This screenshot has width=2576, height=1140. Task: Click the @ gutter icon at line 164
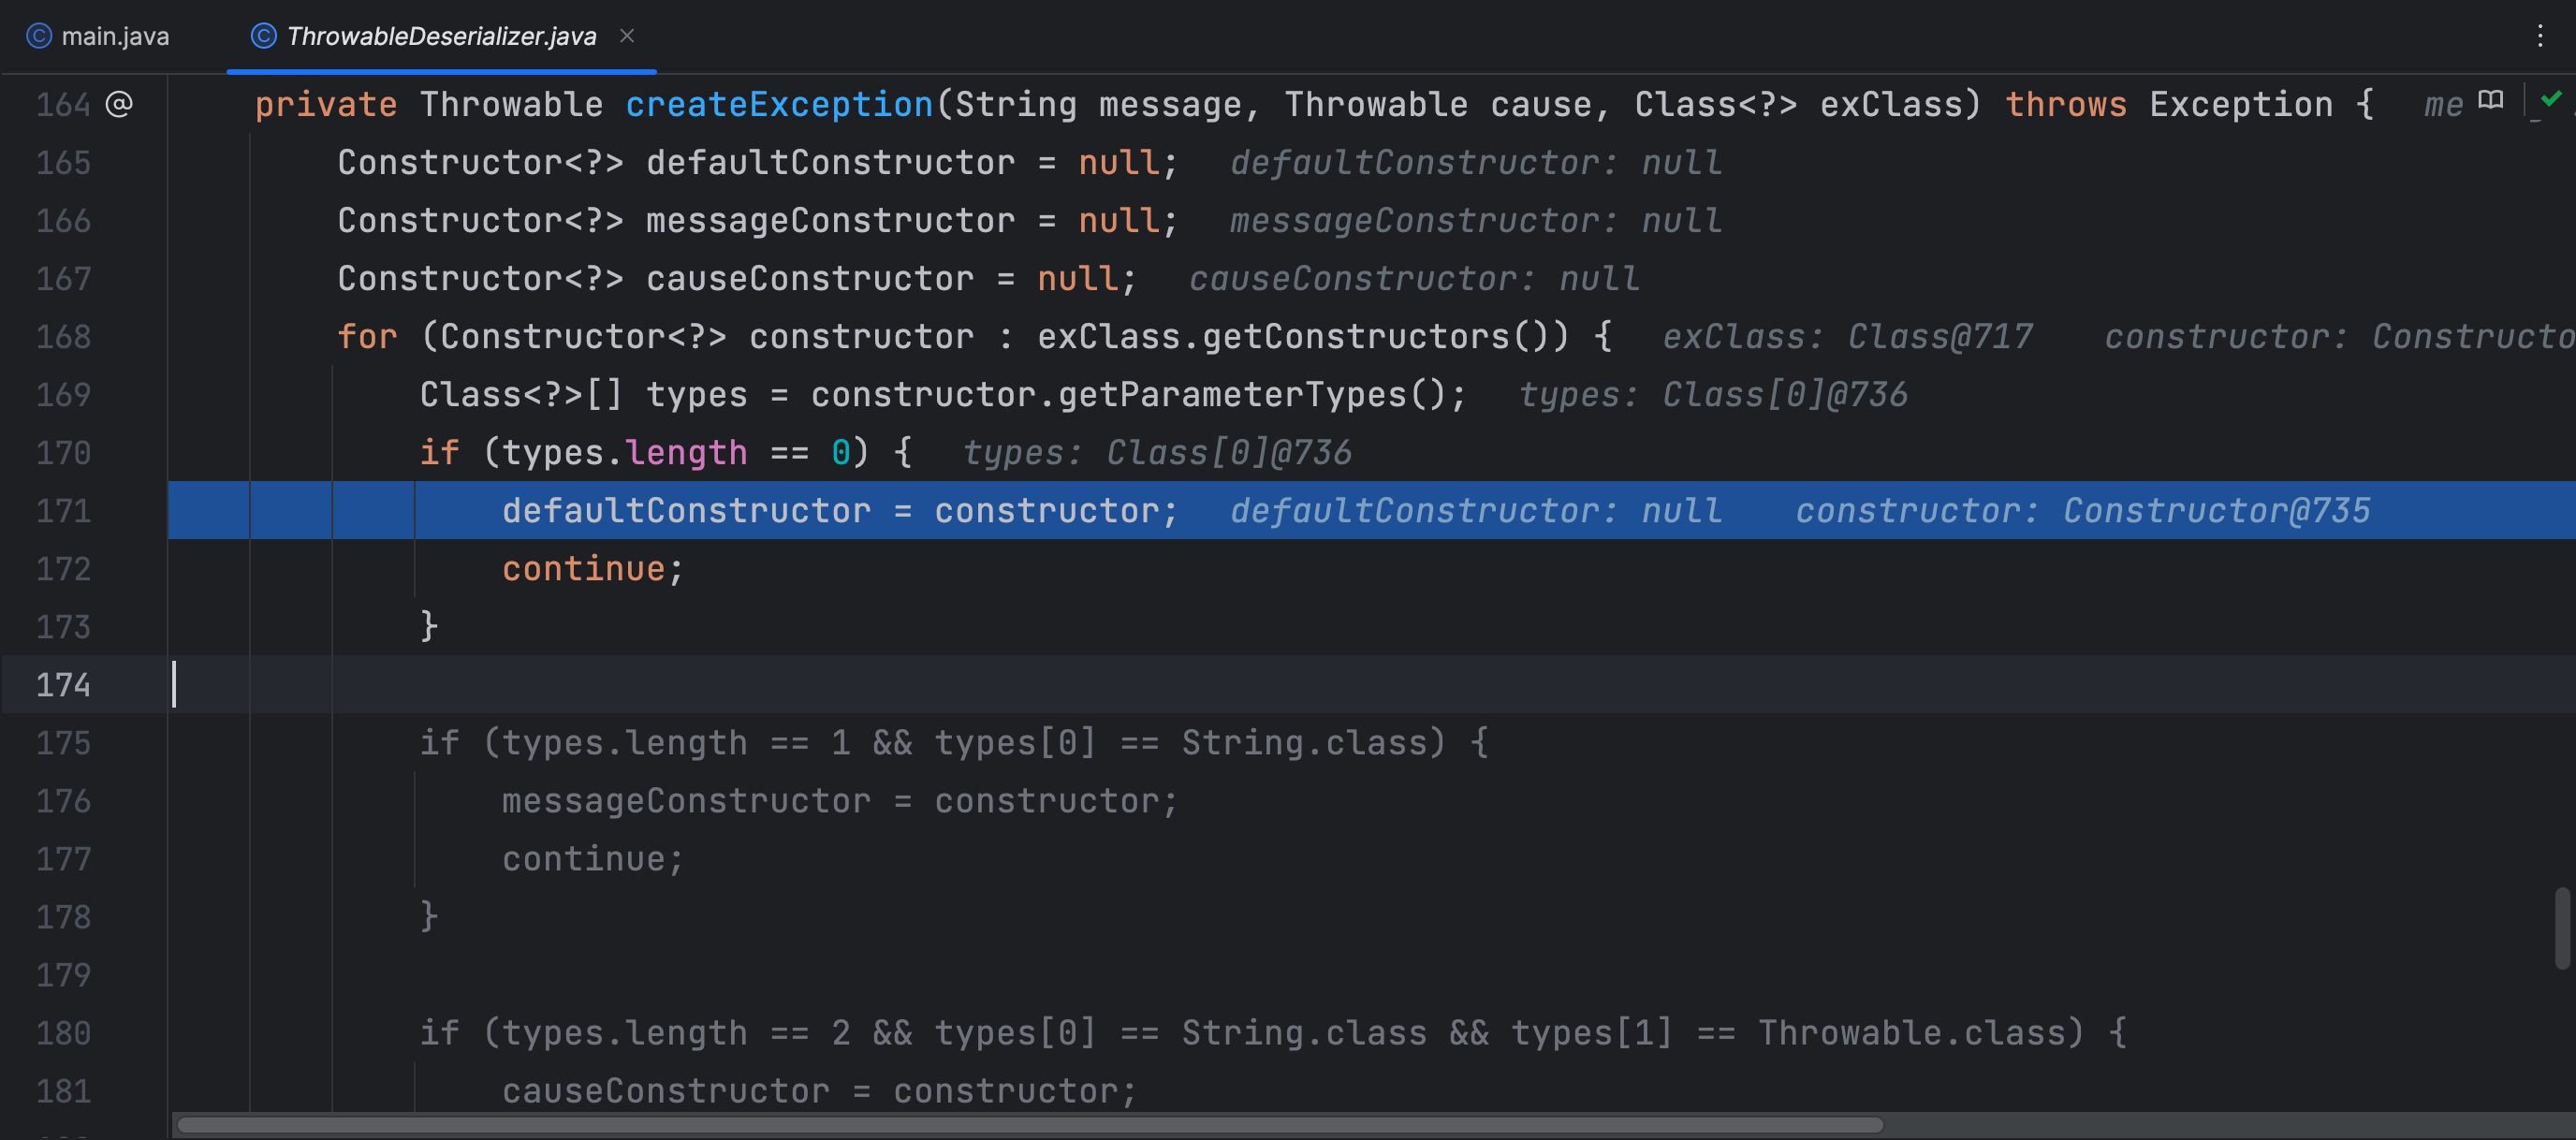tap(119, 104)
